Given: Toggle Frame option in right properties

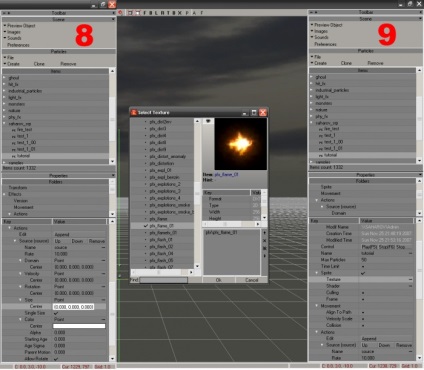Looking at the screenshot, I should click(363, 299).
